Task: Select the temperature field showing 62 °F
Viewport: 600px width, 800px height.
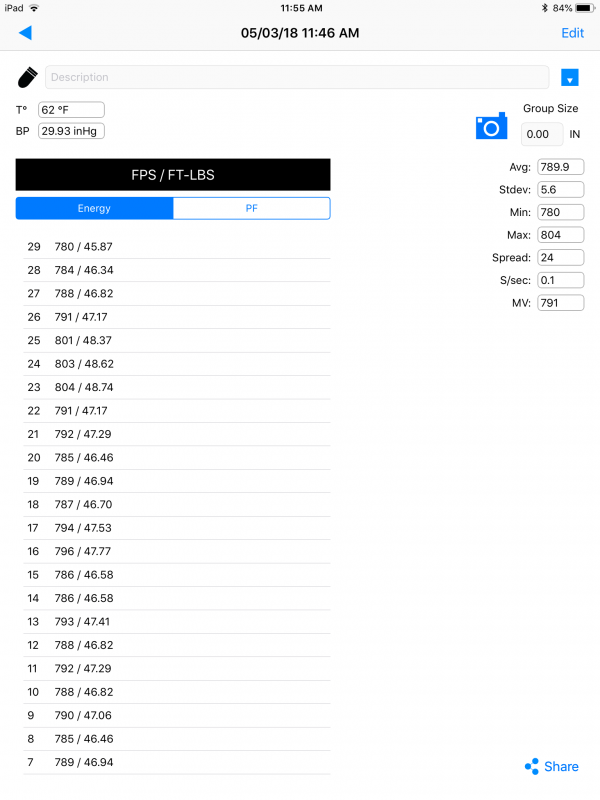Action: (71, 110)
